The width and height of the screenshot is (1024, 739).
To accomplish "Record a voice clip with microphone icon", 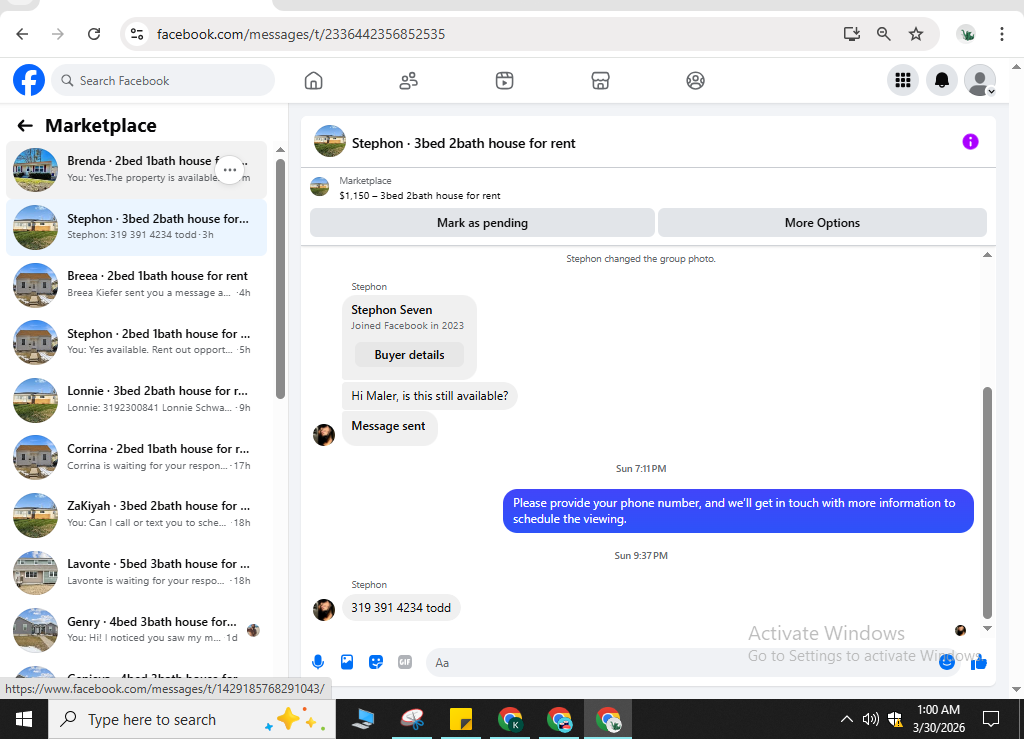I will 318,662.
